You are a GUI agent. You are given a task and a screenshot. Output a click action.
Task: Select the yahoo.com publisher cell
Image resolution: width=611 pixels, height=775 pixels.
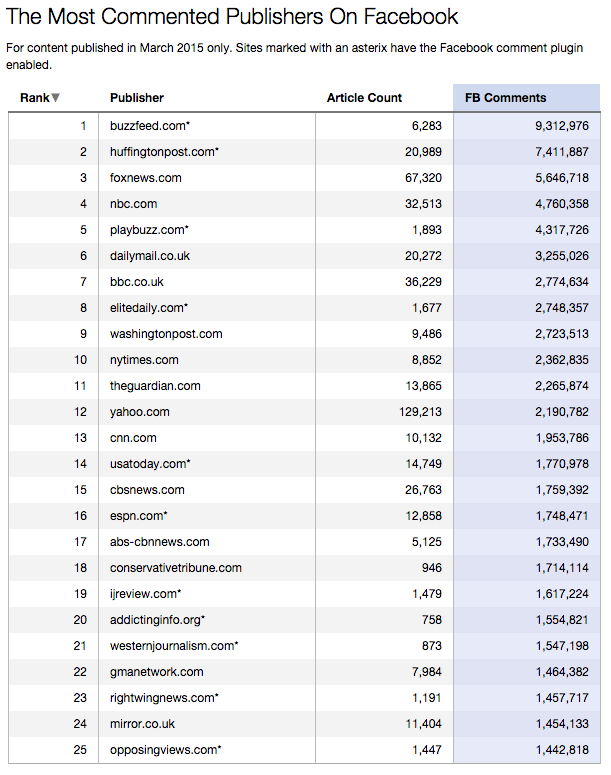tap(139, 412)
